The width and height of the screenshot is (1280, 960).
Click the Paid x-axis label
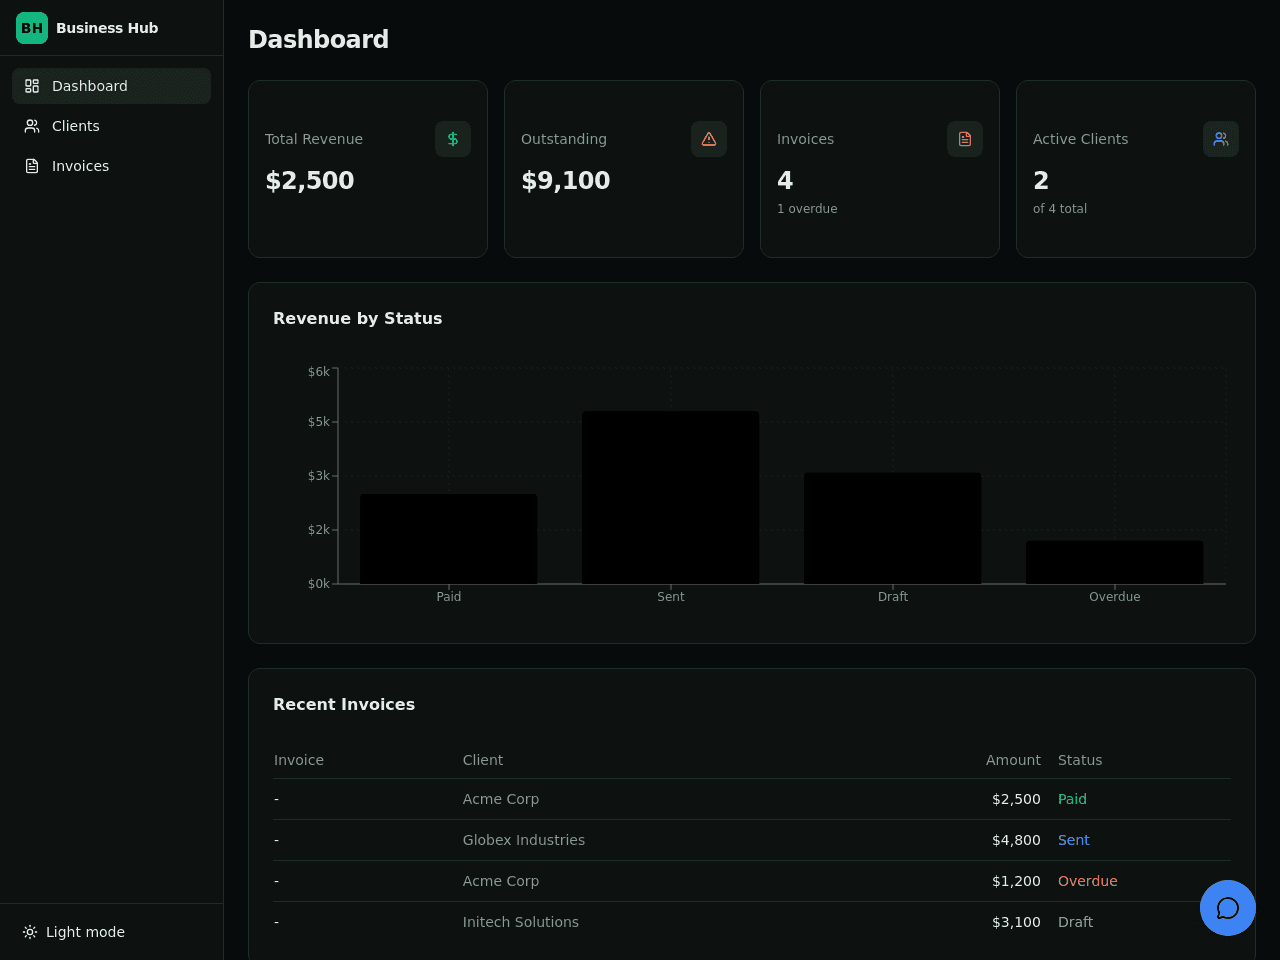click(449, 597)
